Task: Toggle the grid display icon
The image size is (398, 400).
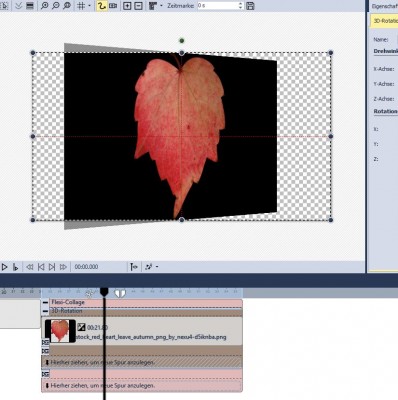Action: pos(81,6)
